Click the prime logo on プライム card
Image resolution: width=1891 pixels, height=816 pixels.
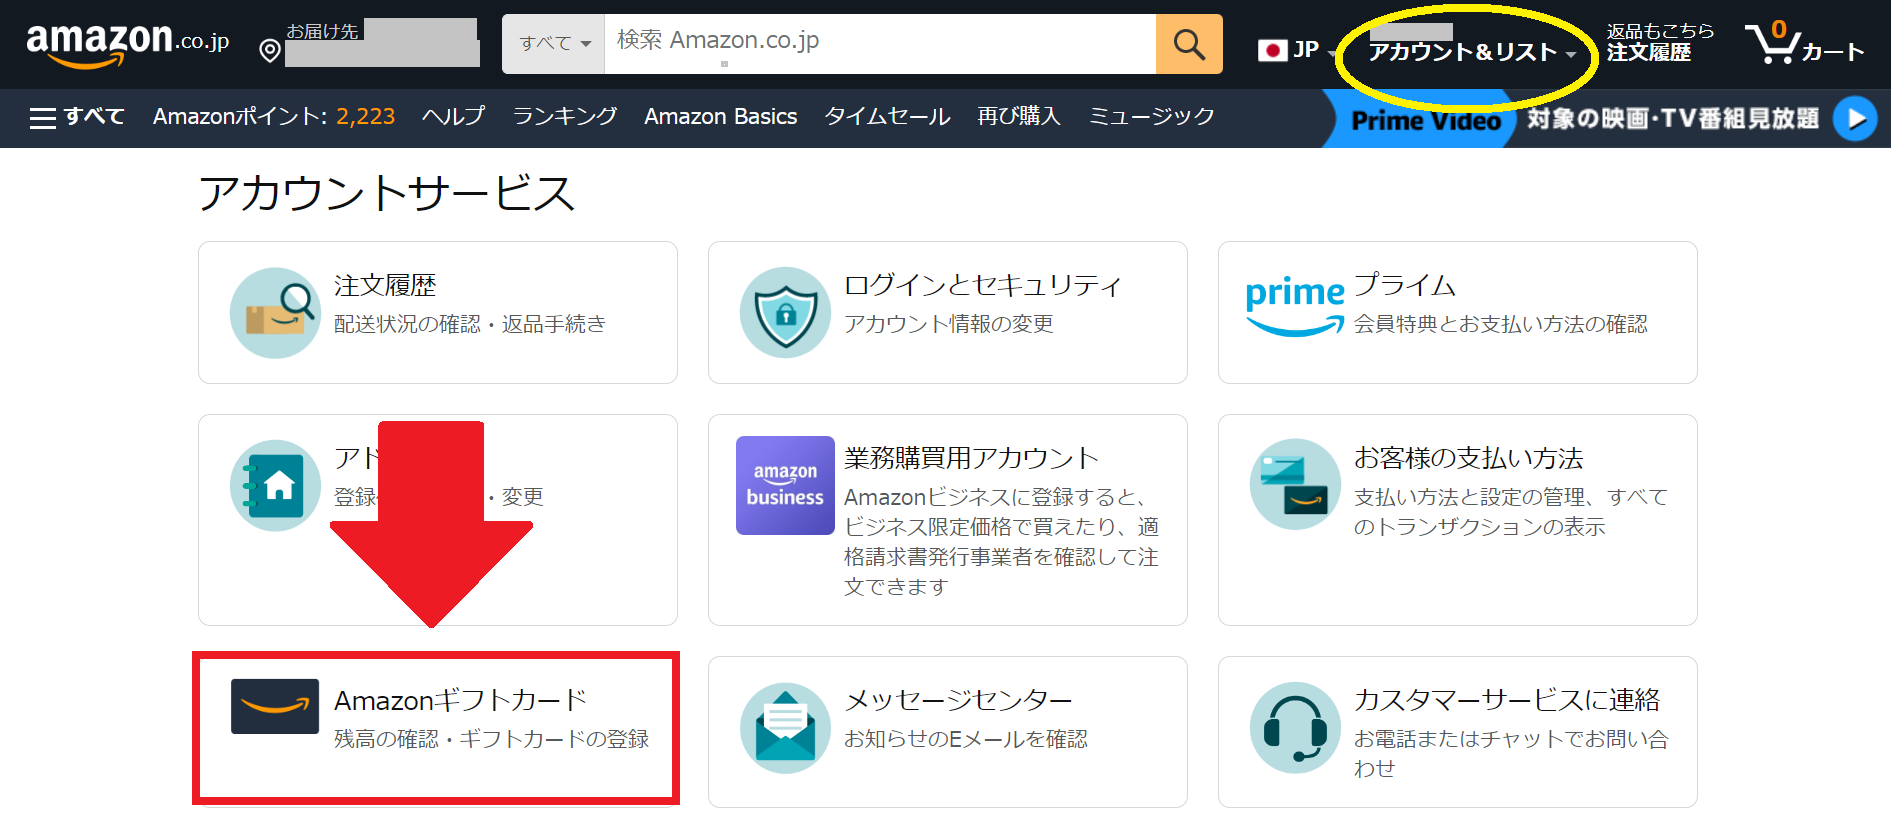tap(1294, 305)
